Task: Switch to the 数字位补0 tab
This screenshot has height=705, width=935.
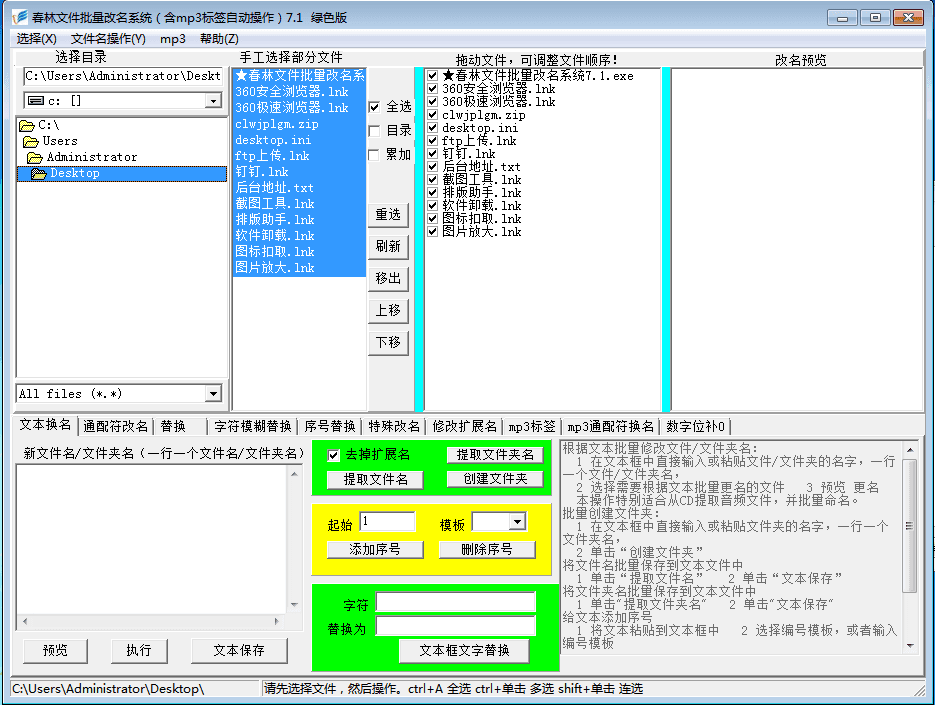Action: (695, 426)
